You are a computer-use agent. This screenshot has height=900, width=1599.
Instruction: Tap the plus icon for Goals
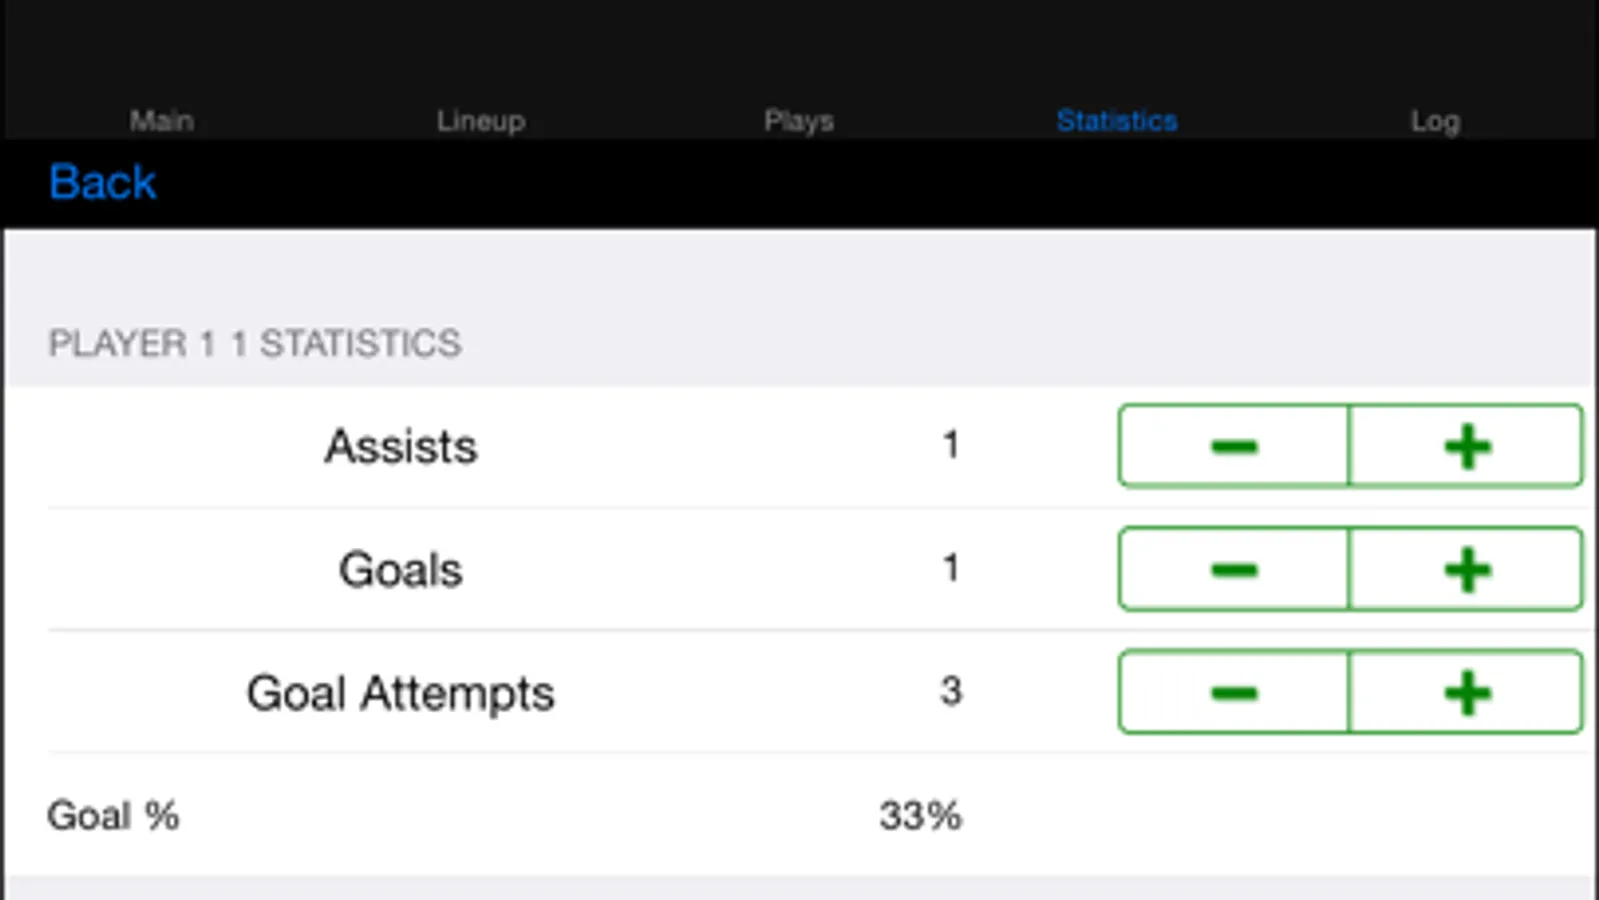click(1466, 569)
